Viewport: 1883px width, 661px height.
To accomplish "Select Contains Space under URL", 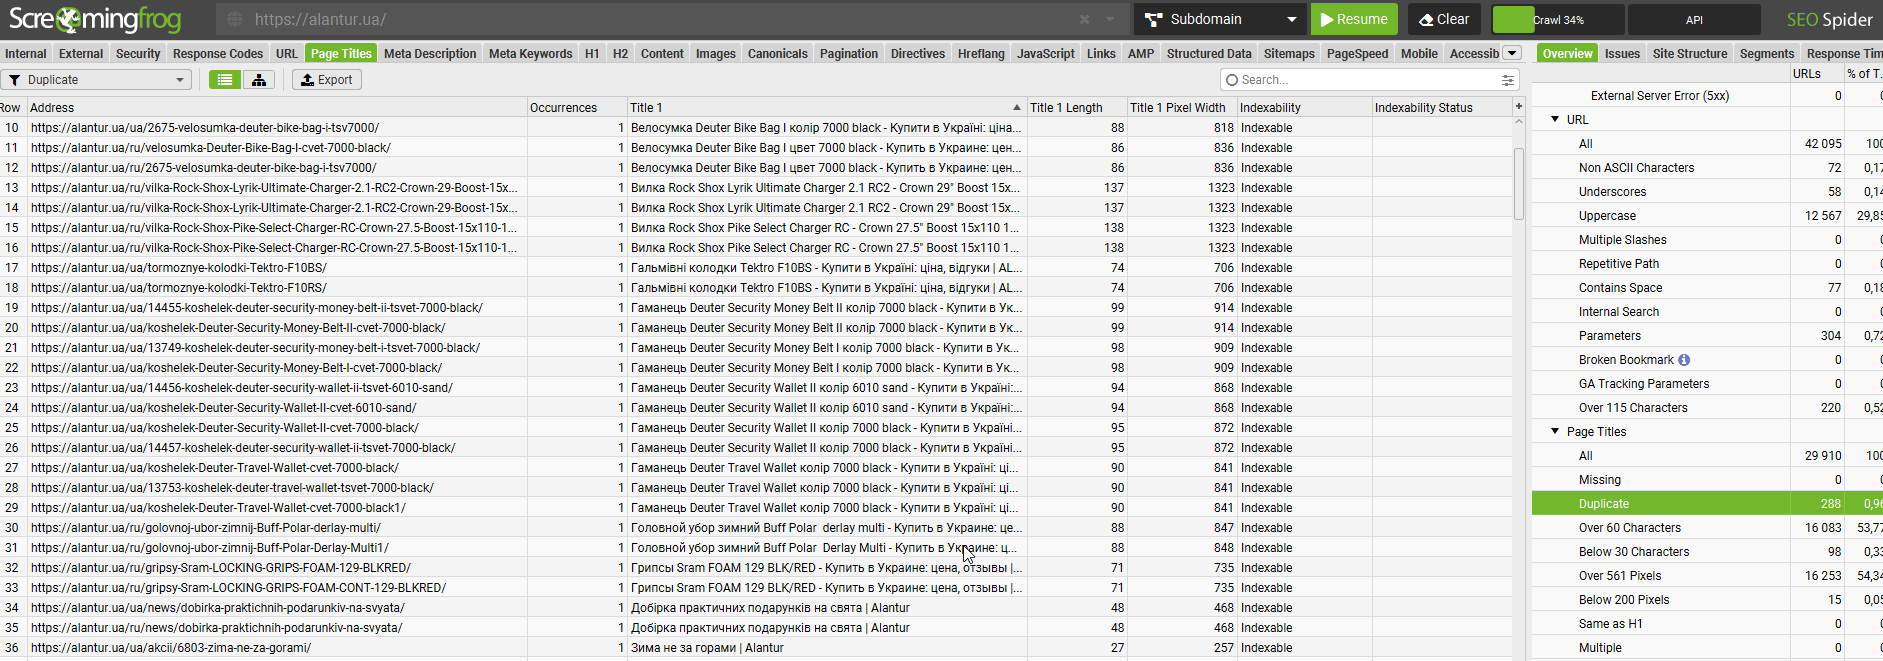I will click(x=1620, y=288).
